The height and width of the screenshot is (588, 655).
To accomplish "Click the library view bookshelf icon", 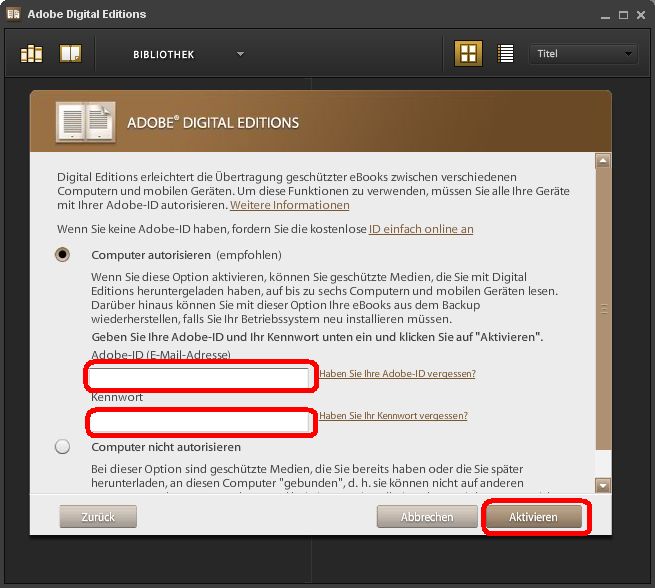I will click(32, 54).
